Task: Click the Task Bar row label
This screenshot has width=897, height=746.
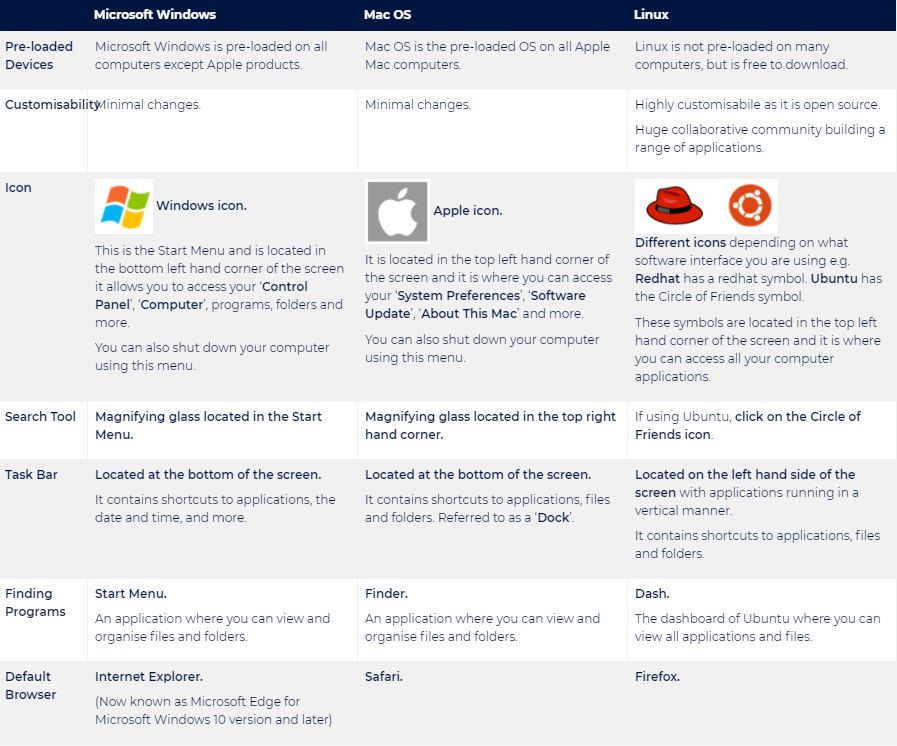Action: click(31, 474)
